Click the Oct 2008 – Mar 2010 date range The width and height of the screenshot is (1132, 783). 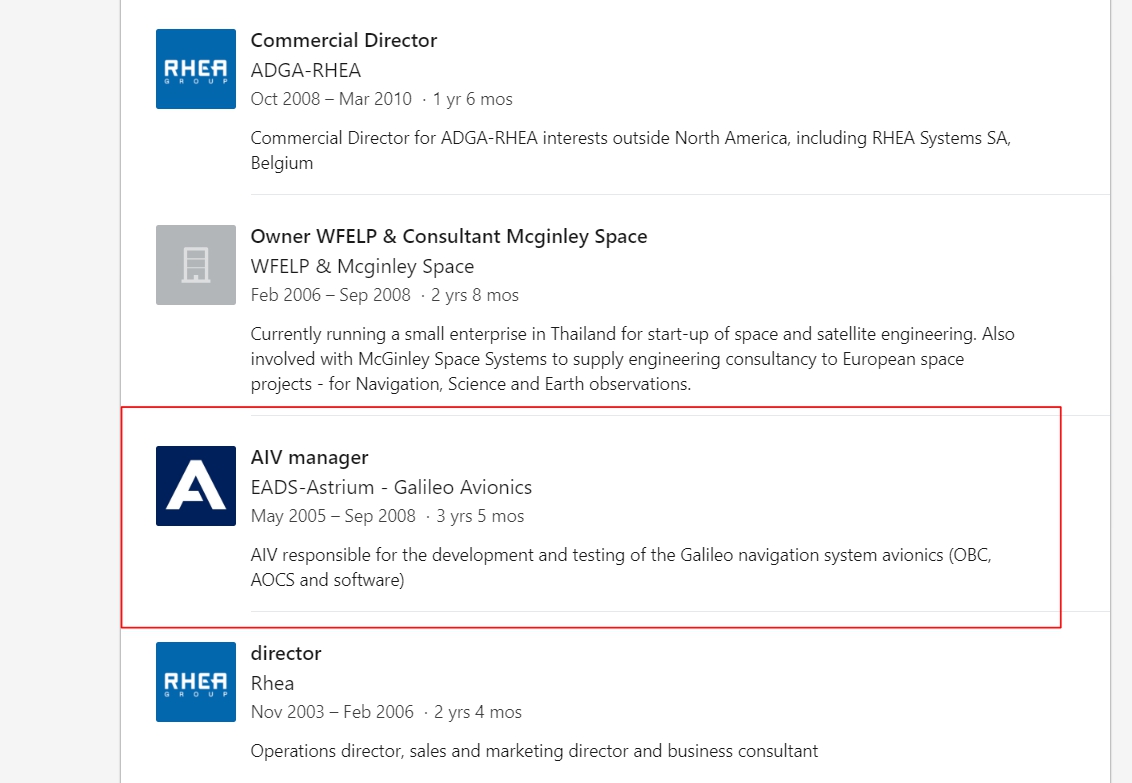330,99
